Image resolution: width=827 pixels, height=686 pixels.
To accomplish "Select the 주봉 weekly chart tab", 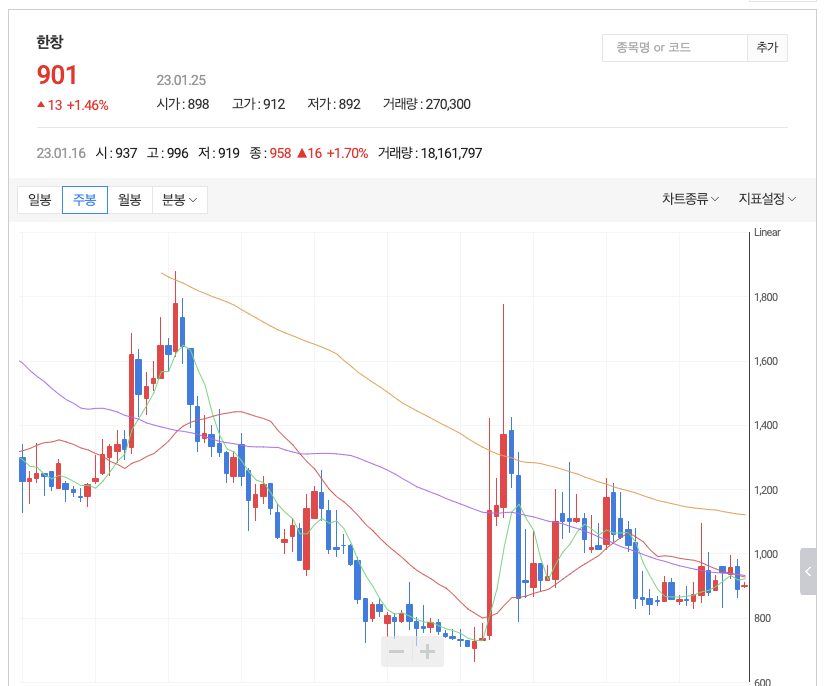I will 85,200.
